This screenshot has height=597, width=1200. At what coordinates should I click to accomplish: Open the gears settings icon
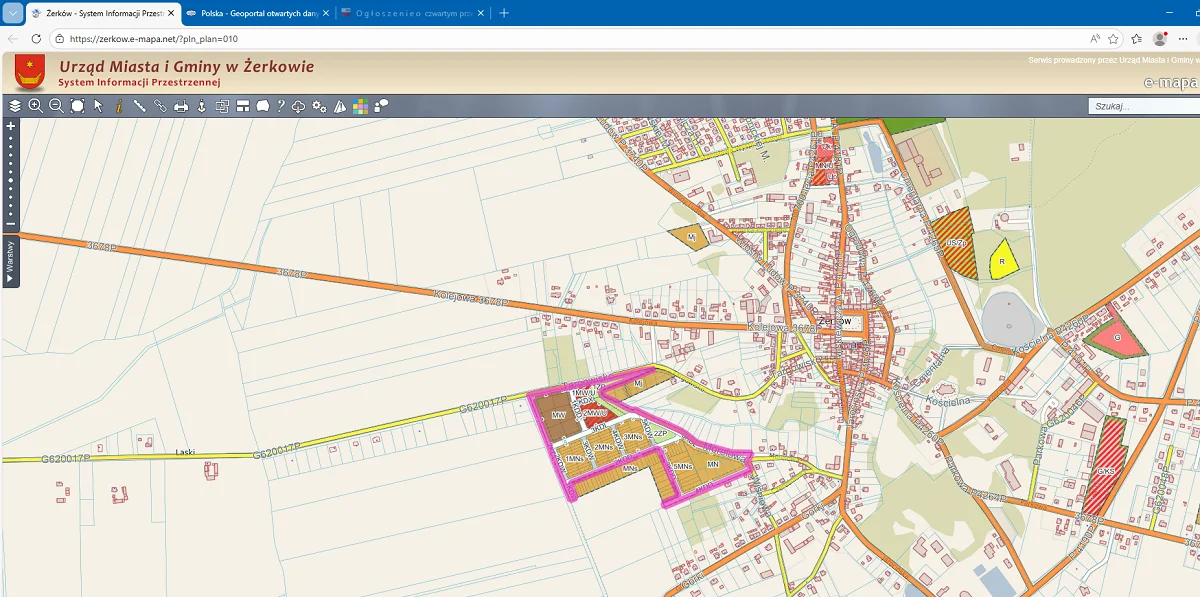[319, 106]
